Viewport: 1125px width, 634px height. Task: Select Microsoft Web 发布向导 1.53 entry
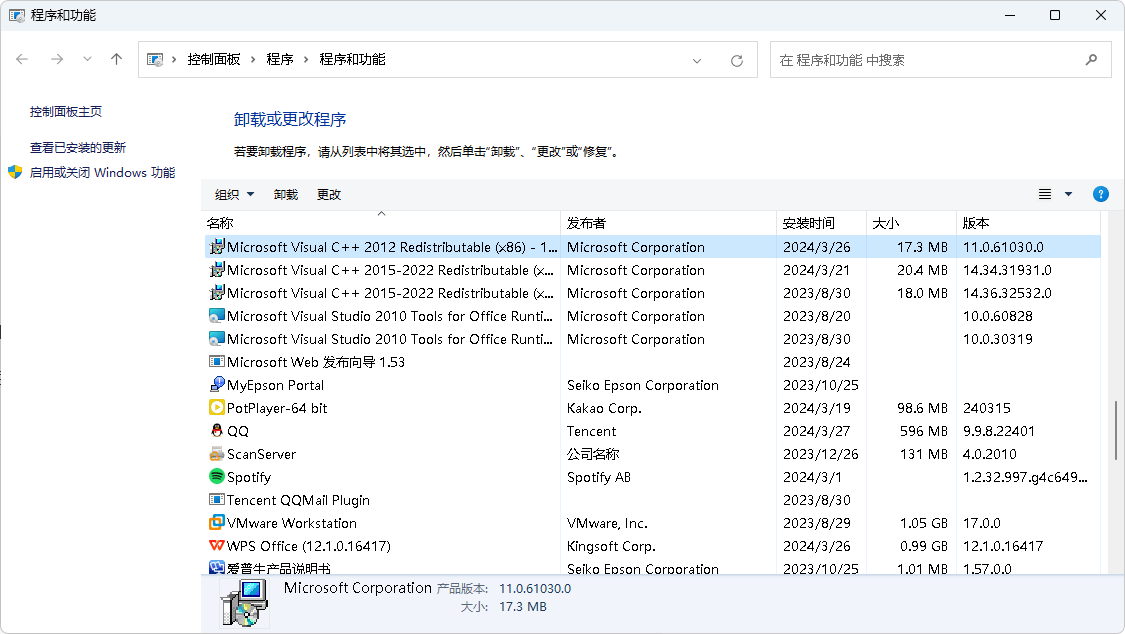[x=653, y=362]
